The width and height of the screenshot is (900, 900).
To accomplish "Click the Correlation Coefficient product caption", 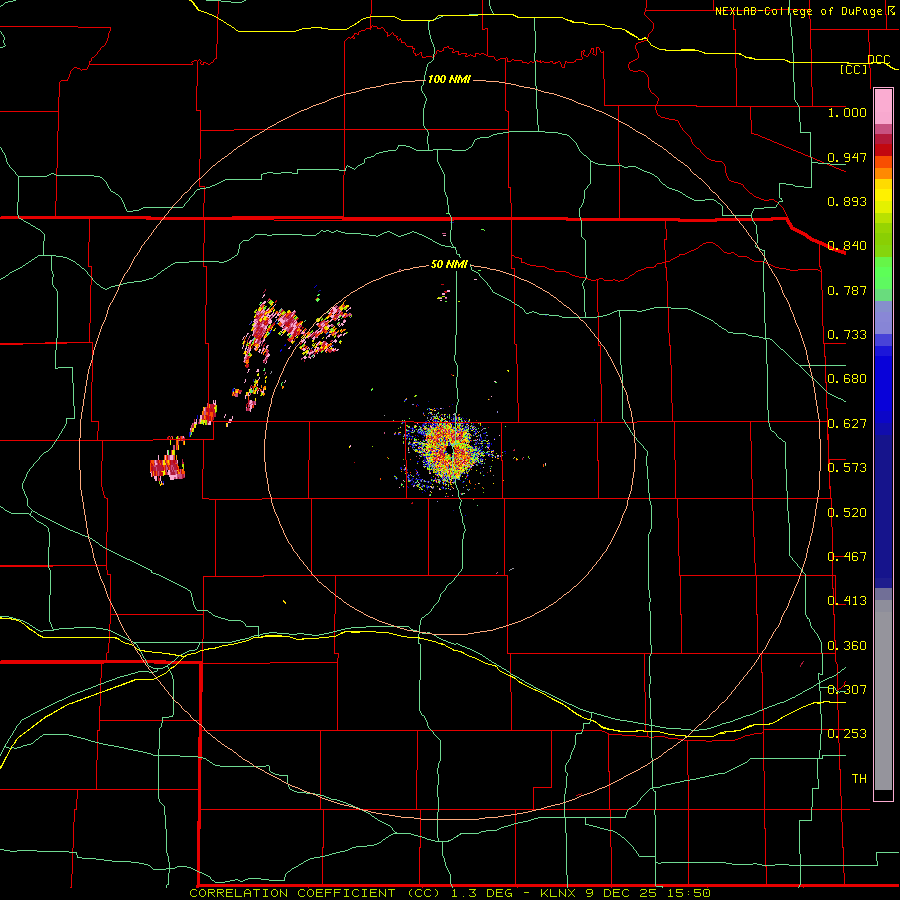I will click(450, 893).
